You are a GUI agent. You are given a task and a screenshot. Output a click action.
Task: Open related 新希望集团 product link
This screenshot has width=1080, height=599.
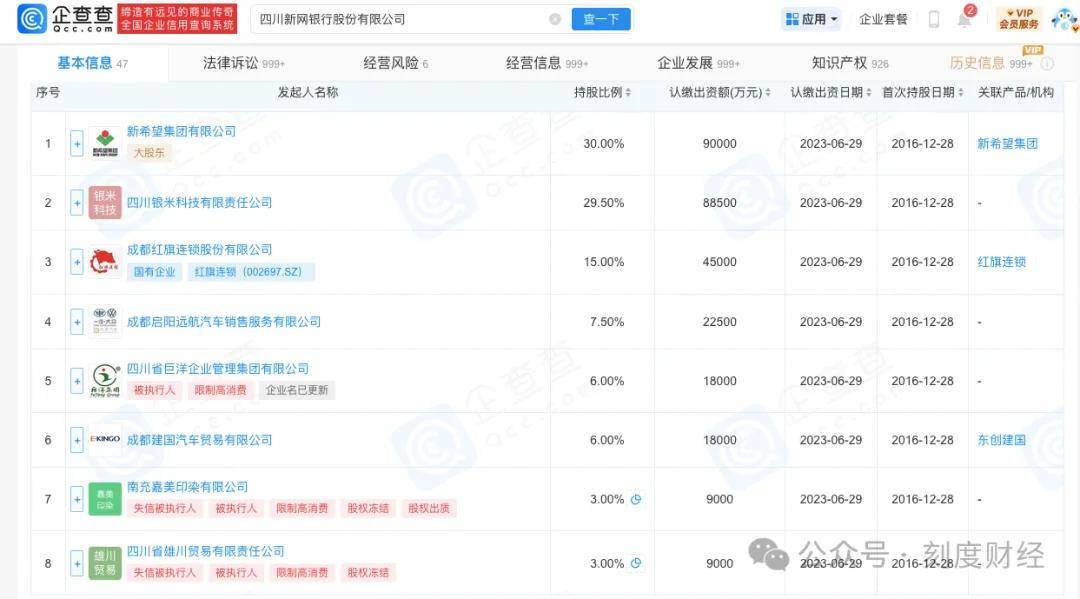(x=1007, y=143)
